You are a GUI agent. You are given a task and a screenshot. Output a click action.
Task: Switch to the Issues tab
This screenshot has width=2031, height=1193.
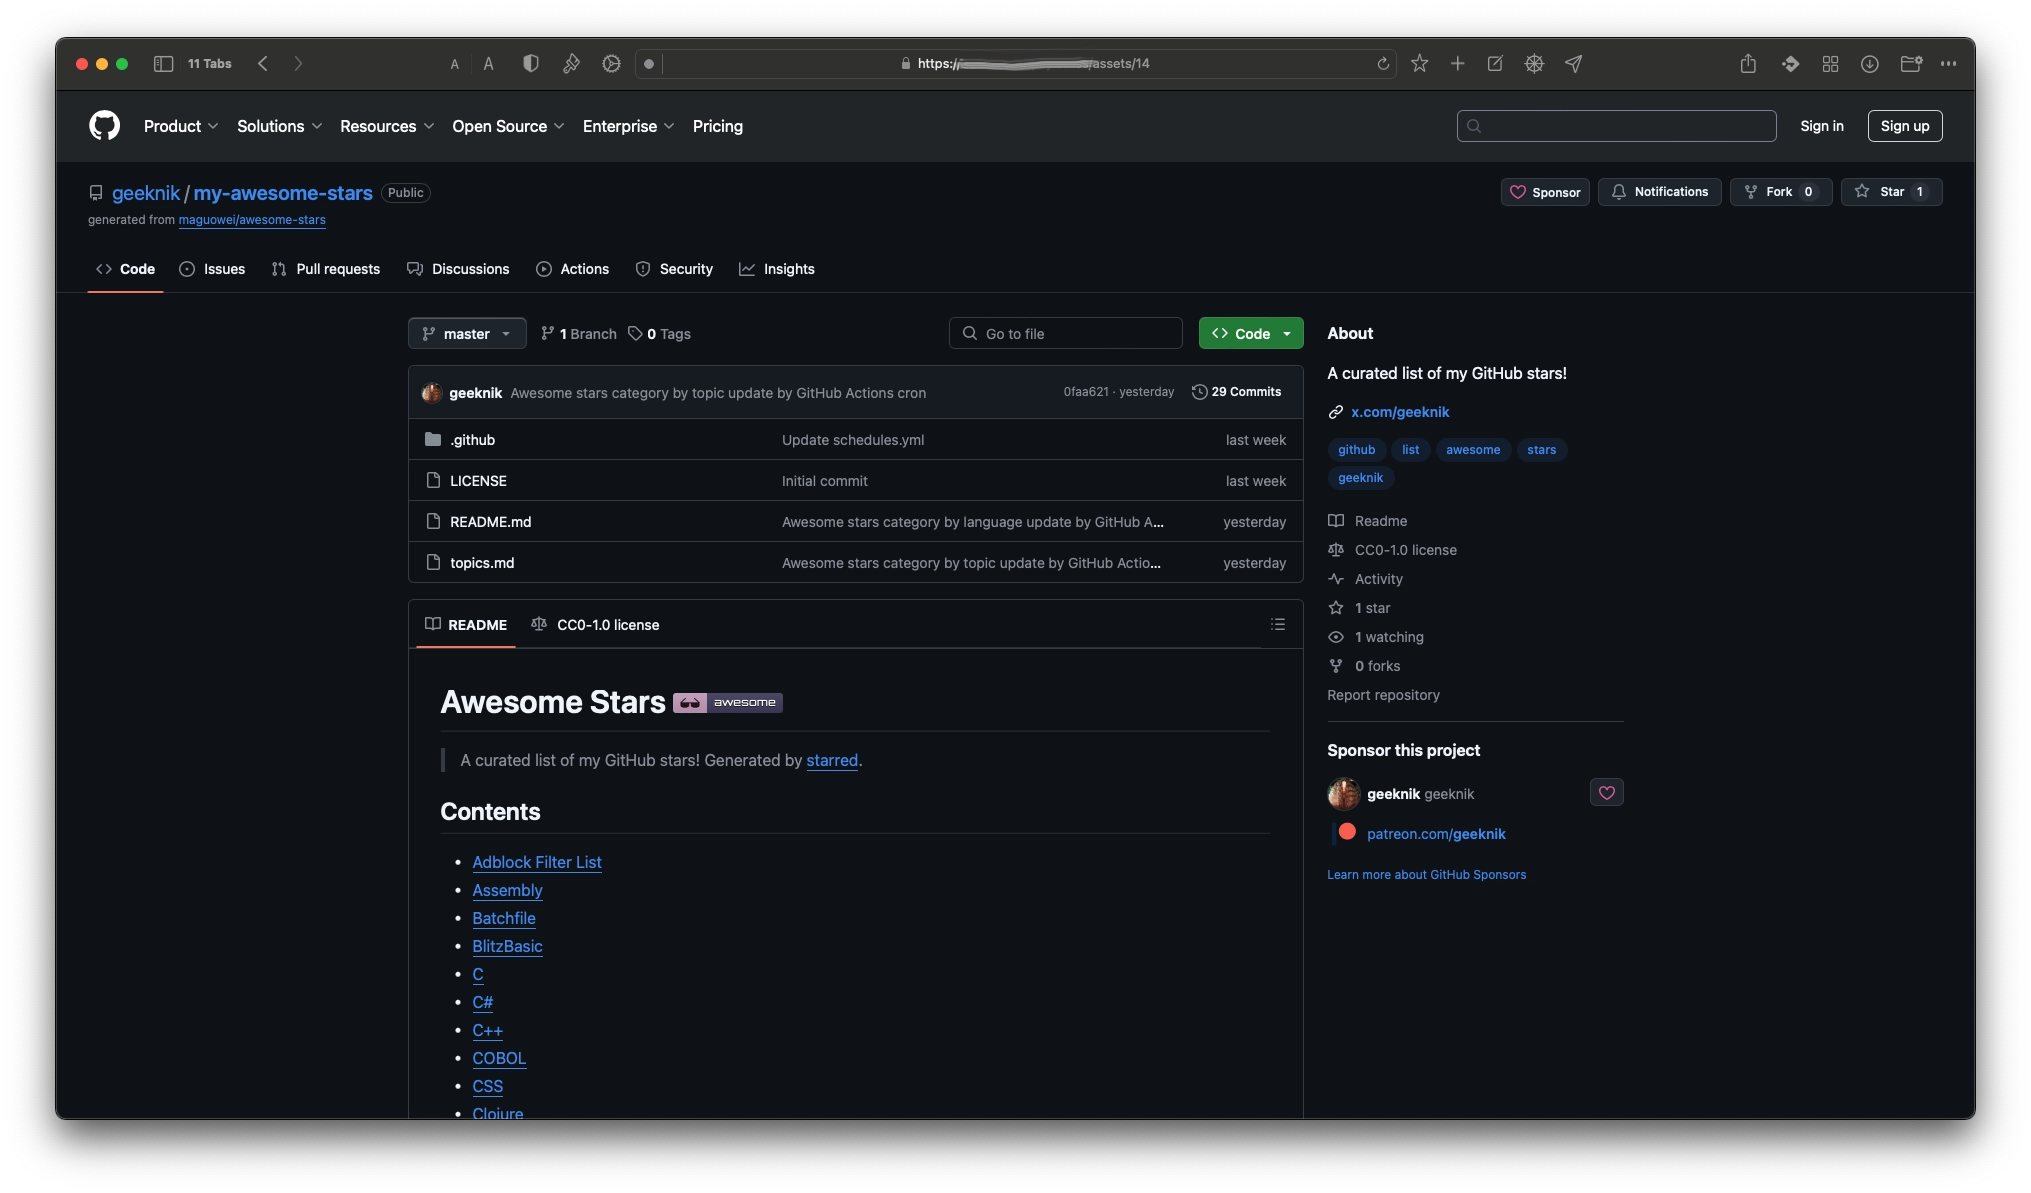tap(212, 269)
